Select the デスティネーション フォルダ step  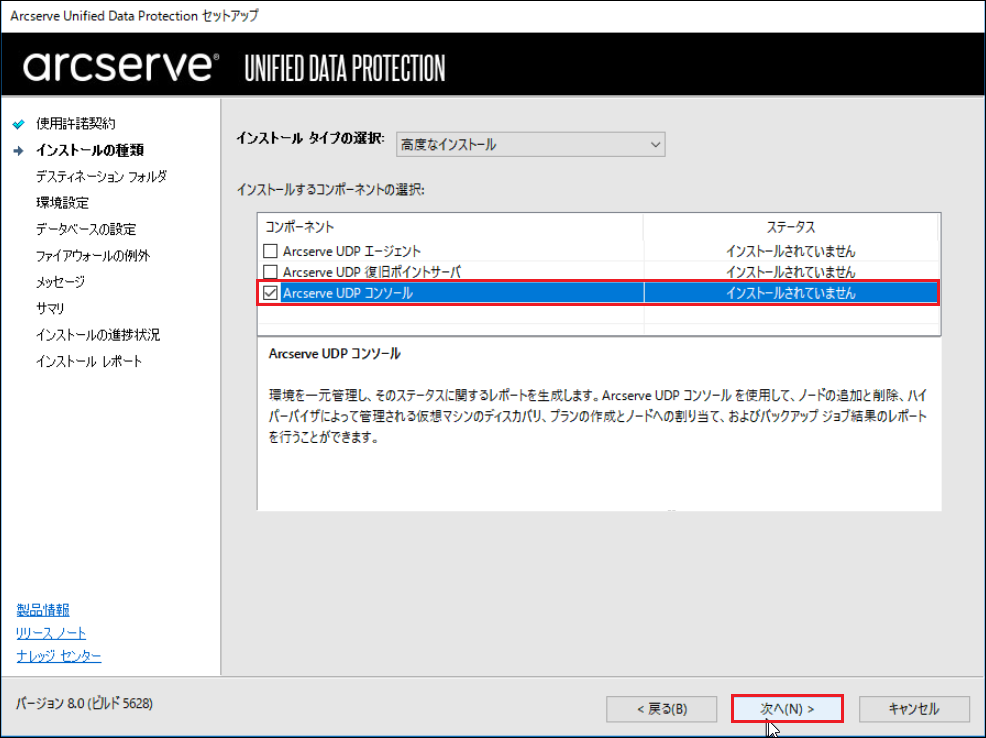click(101, 177)
